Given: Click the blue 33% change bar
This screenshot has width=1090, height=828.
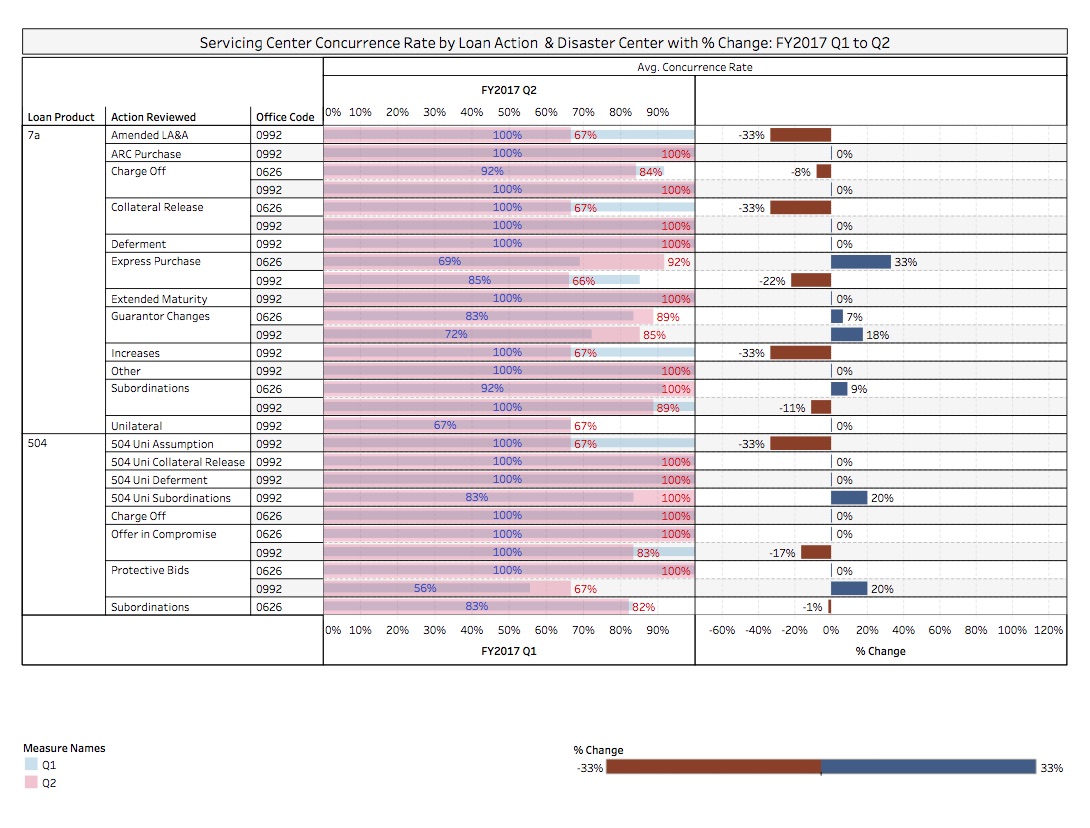Looking at the screenshot, I should point(860,262).
